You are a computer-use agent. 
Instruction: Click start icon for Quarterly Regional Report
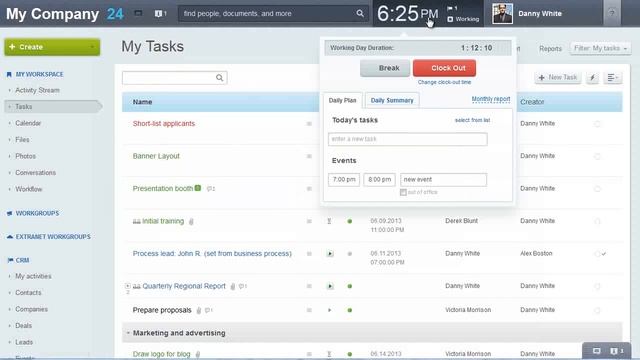coord(330,286)
